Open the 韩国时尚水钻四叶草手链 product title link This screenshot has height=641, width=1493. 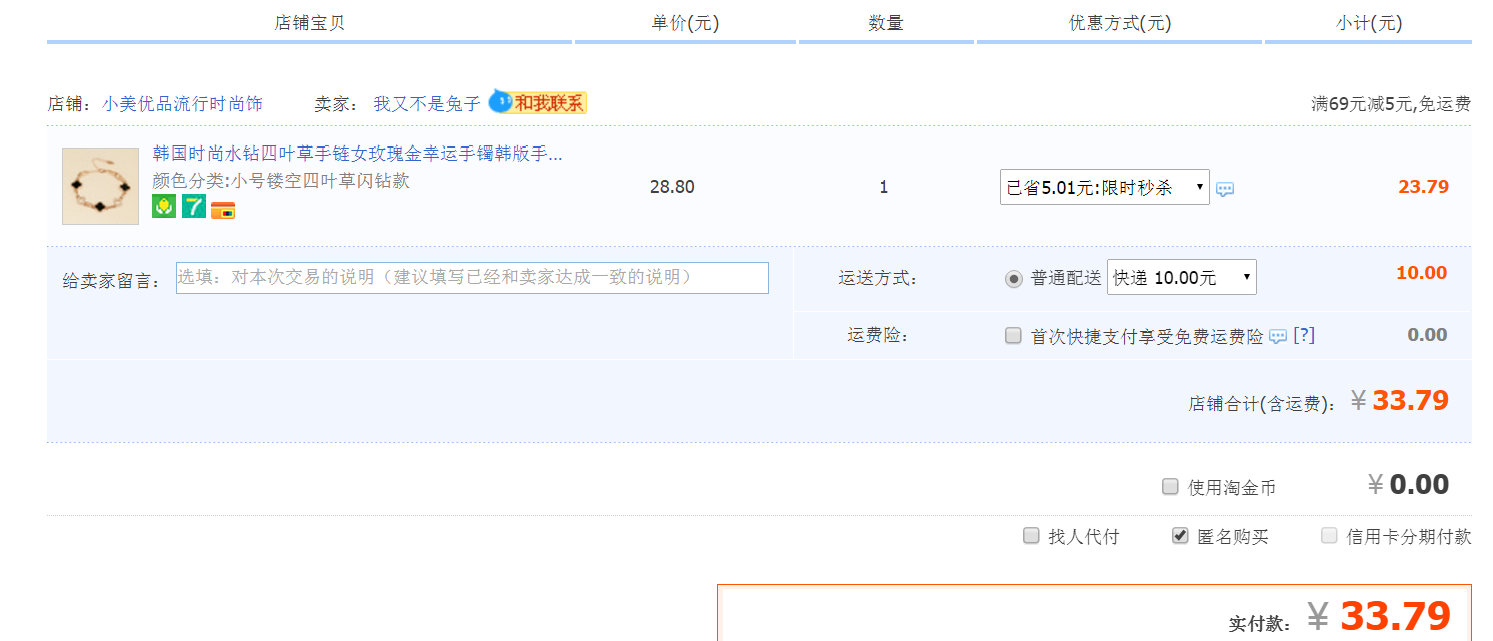point(357,154)
